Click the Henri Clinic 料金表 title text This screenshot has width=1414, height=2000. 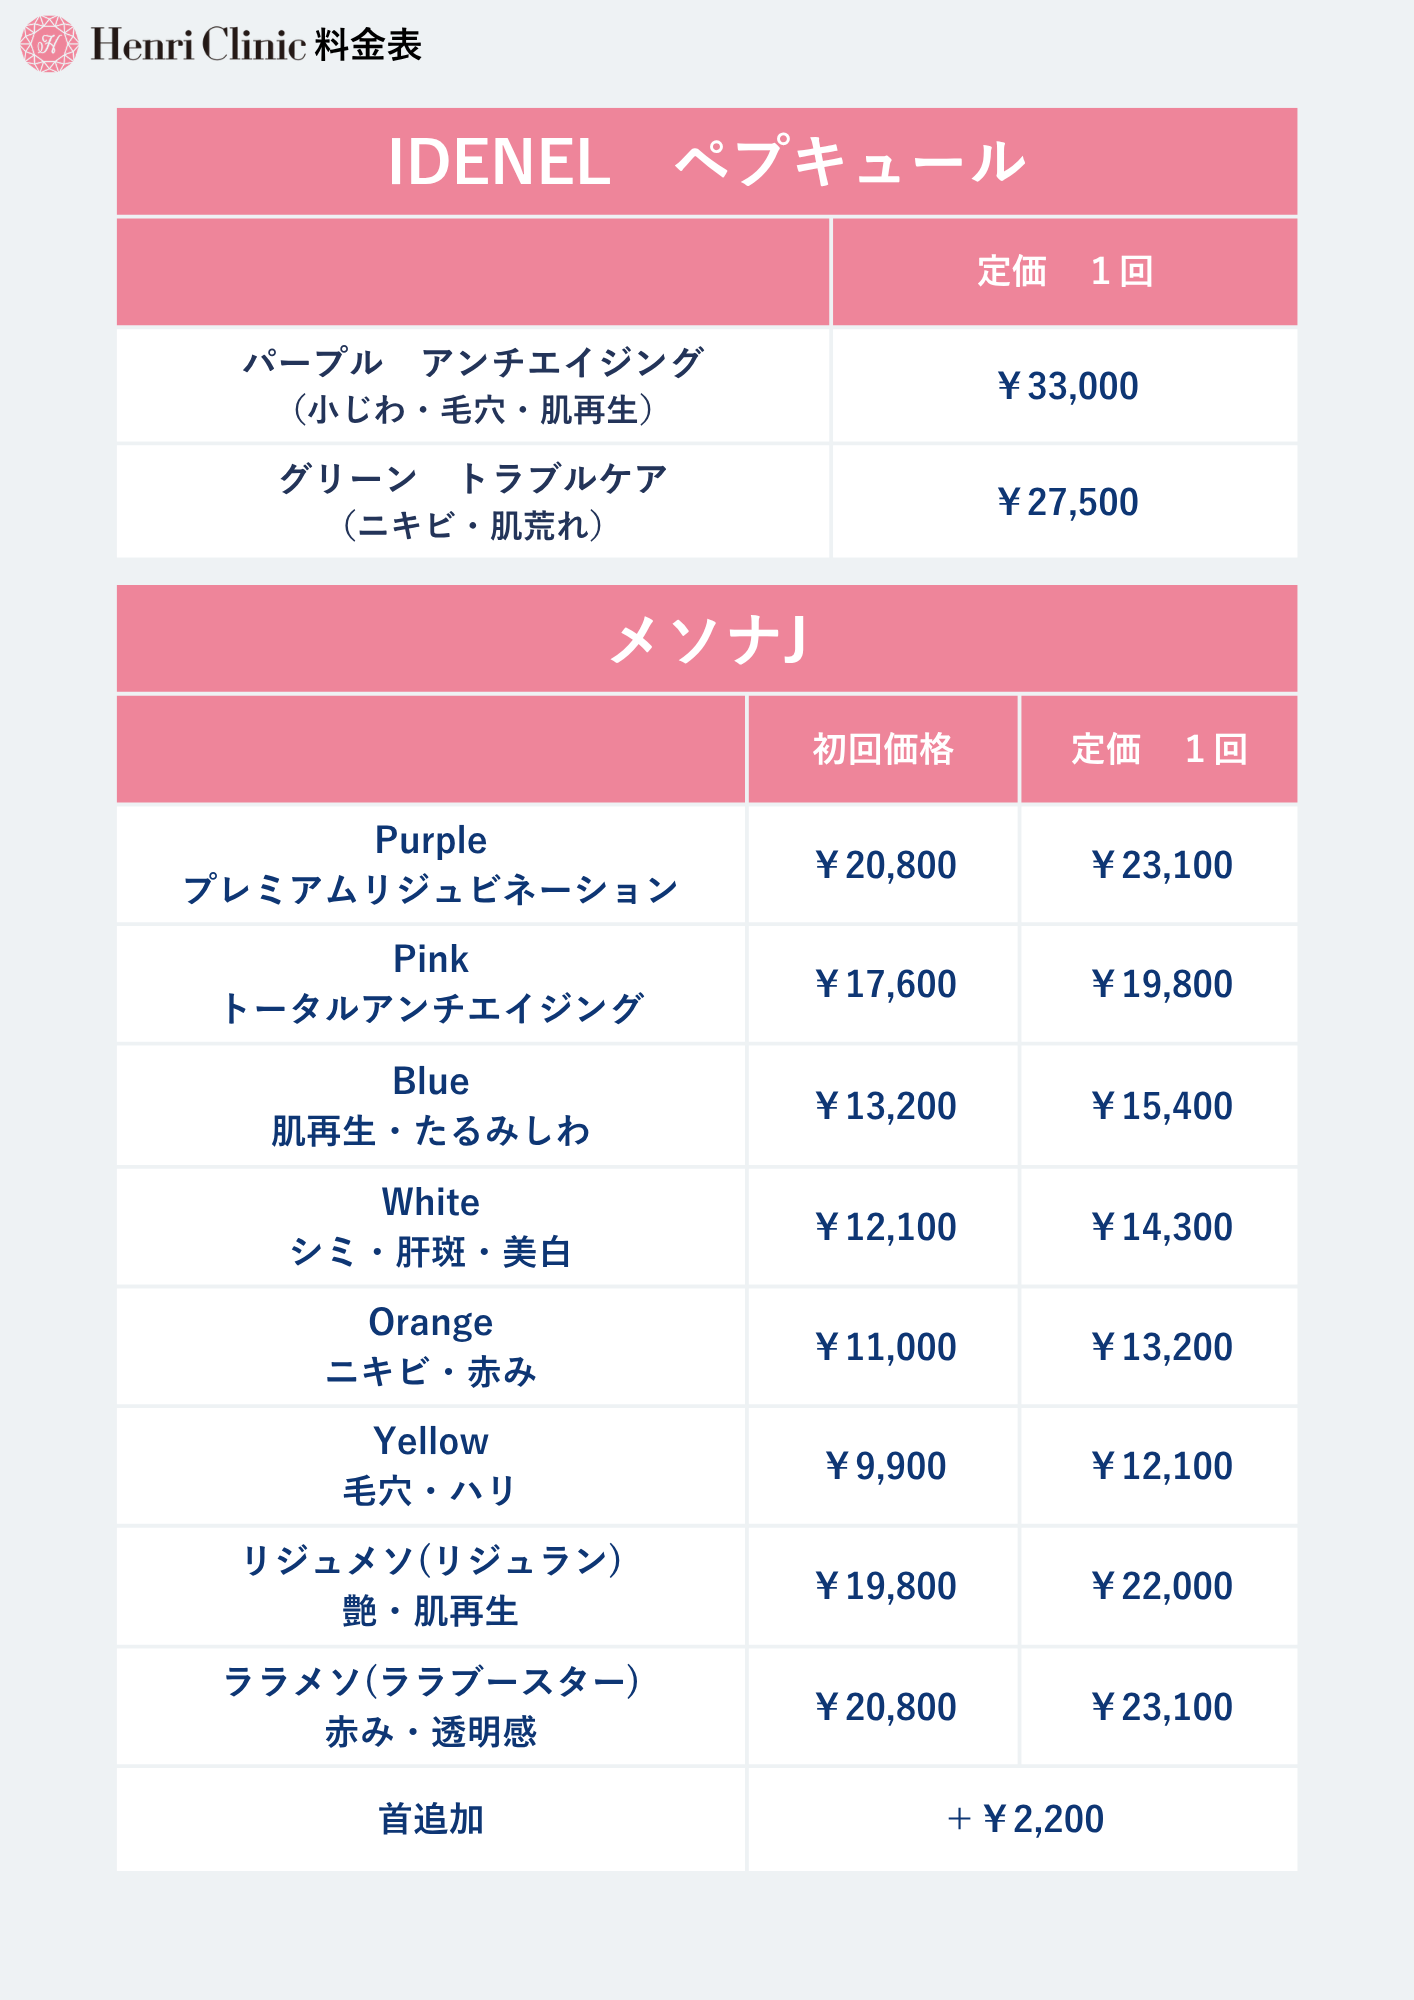pyautogui.click(x=257, y=45)
